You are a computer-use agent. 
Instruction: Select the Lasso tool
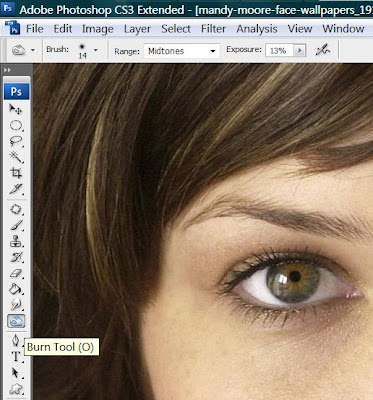pos(16,141)
